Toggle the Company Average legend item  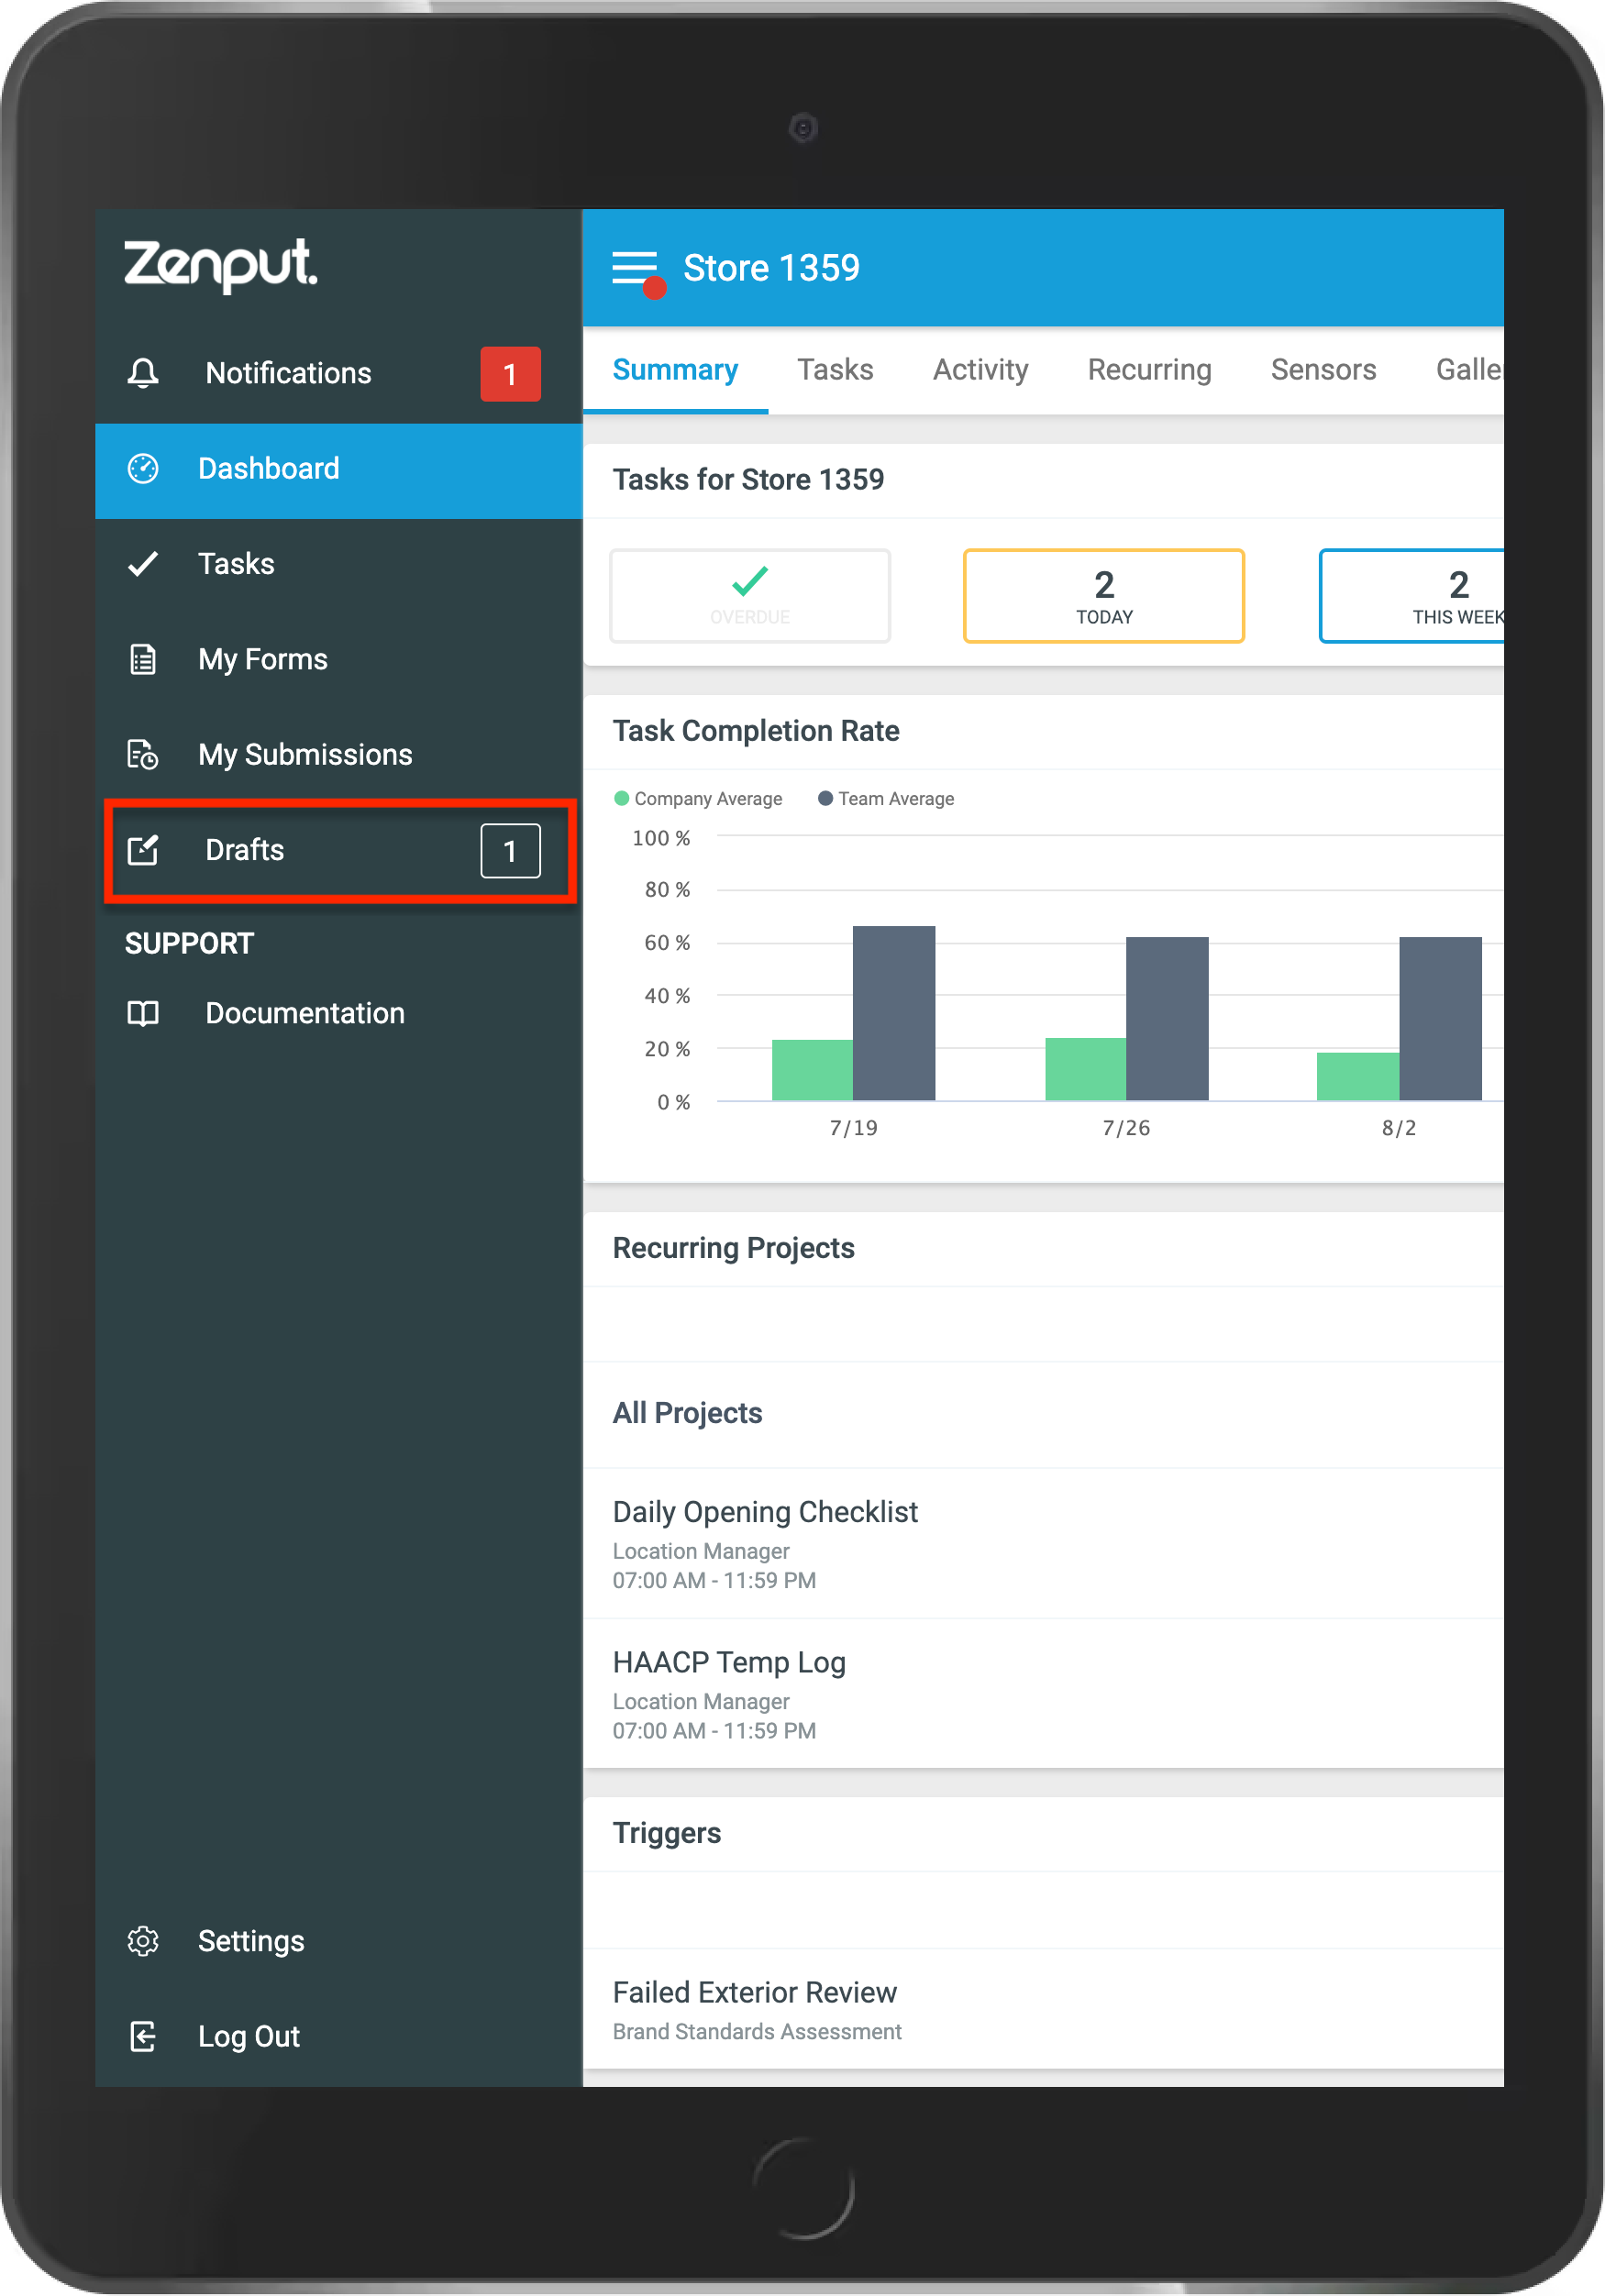point(698,798)
